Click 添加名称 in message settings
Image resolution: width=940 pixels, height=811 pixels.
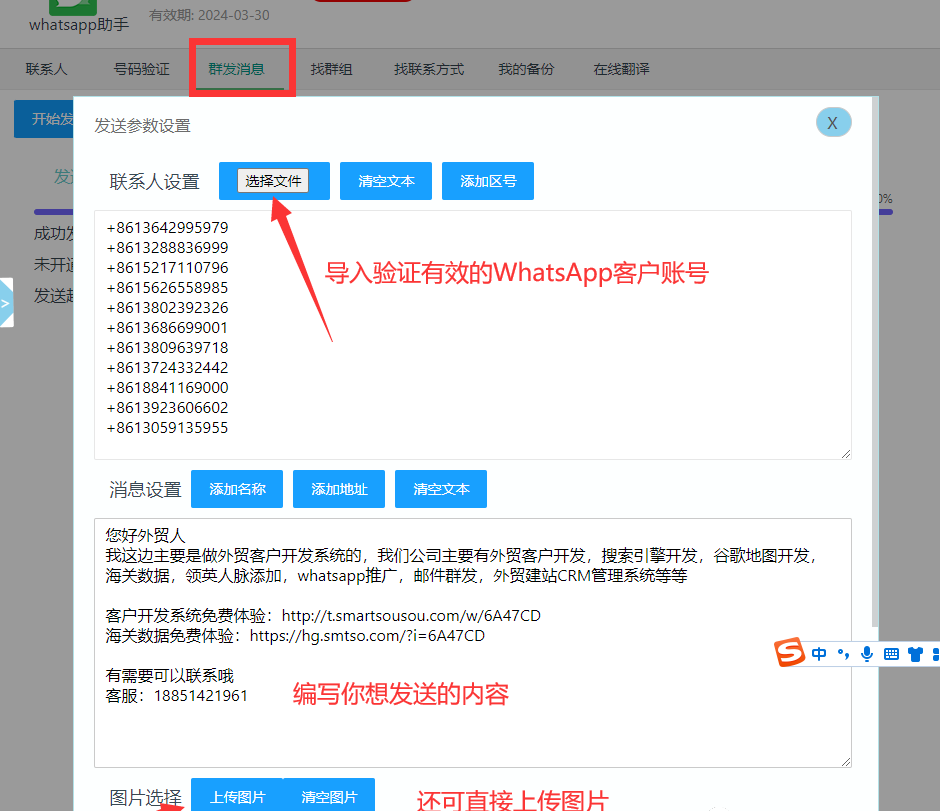[x=237, y=489]
